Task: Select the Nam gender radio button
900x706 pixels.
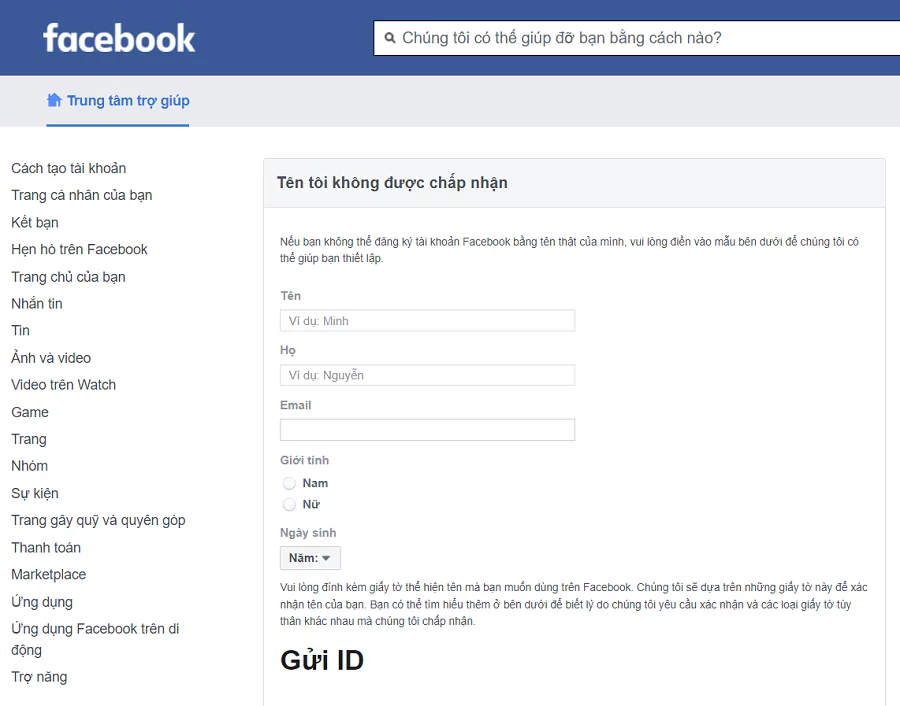Action: (x=289, y=483)
